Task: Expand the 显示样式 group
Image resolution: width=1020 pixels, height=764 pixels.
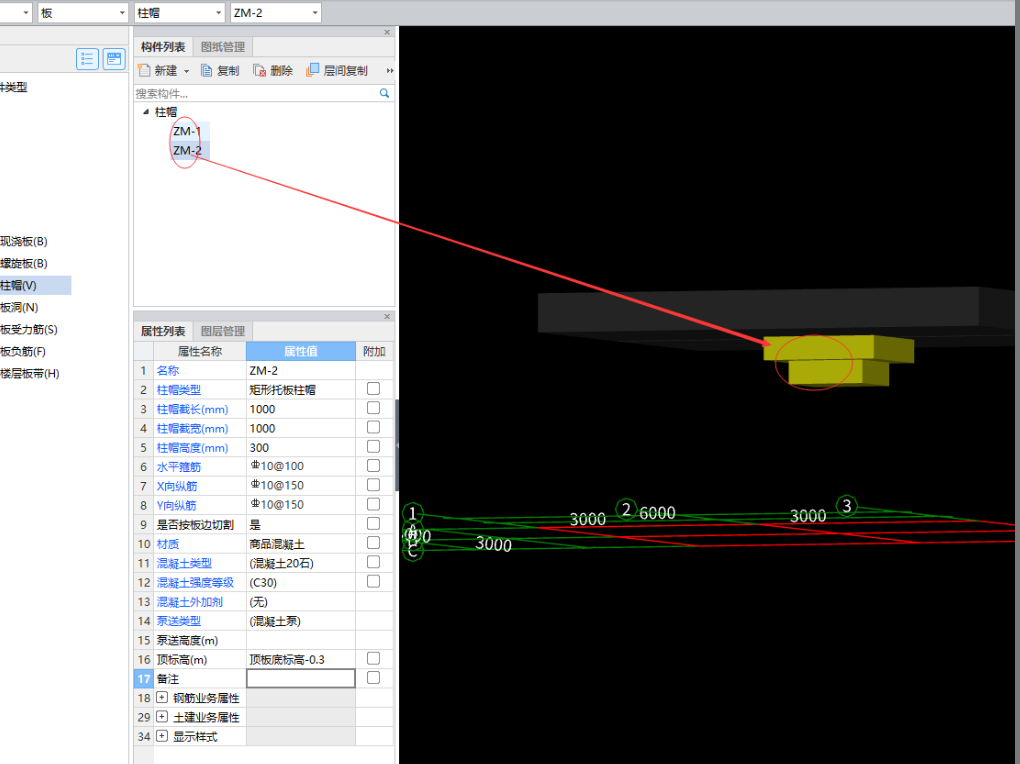Action: point(162,736)
